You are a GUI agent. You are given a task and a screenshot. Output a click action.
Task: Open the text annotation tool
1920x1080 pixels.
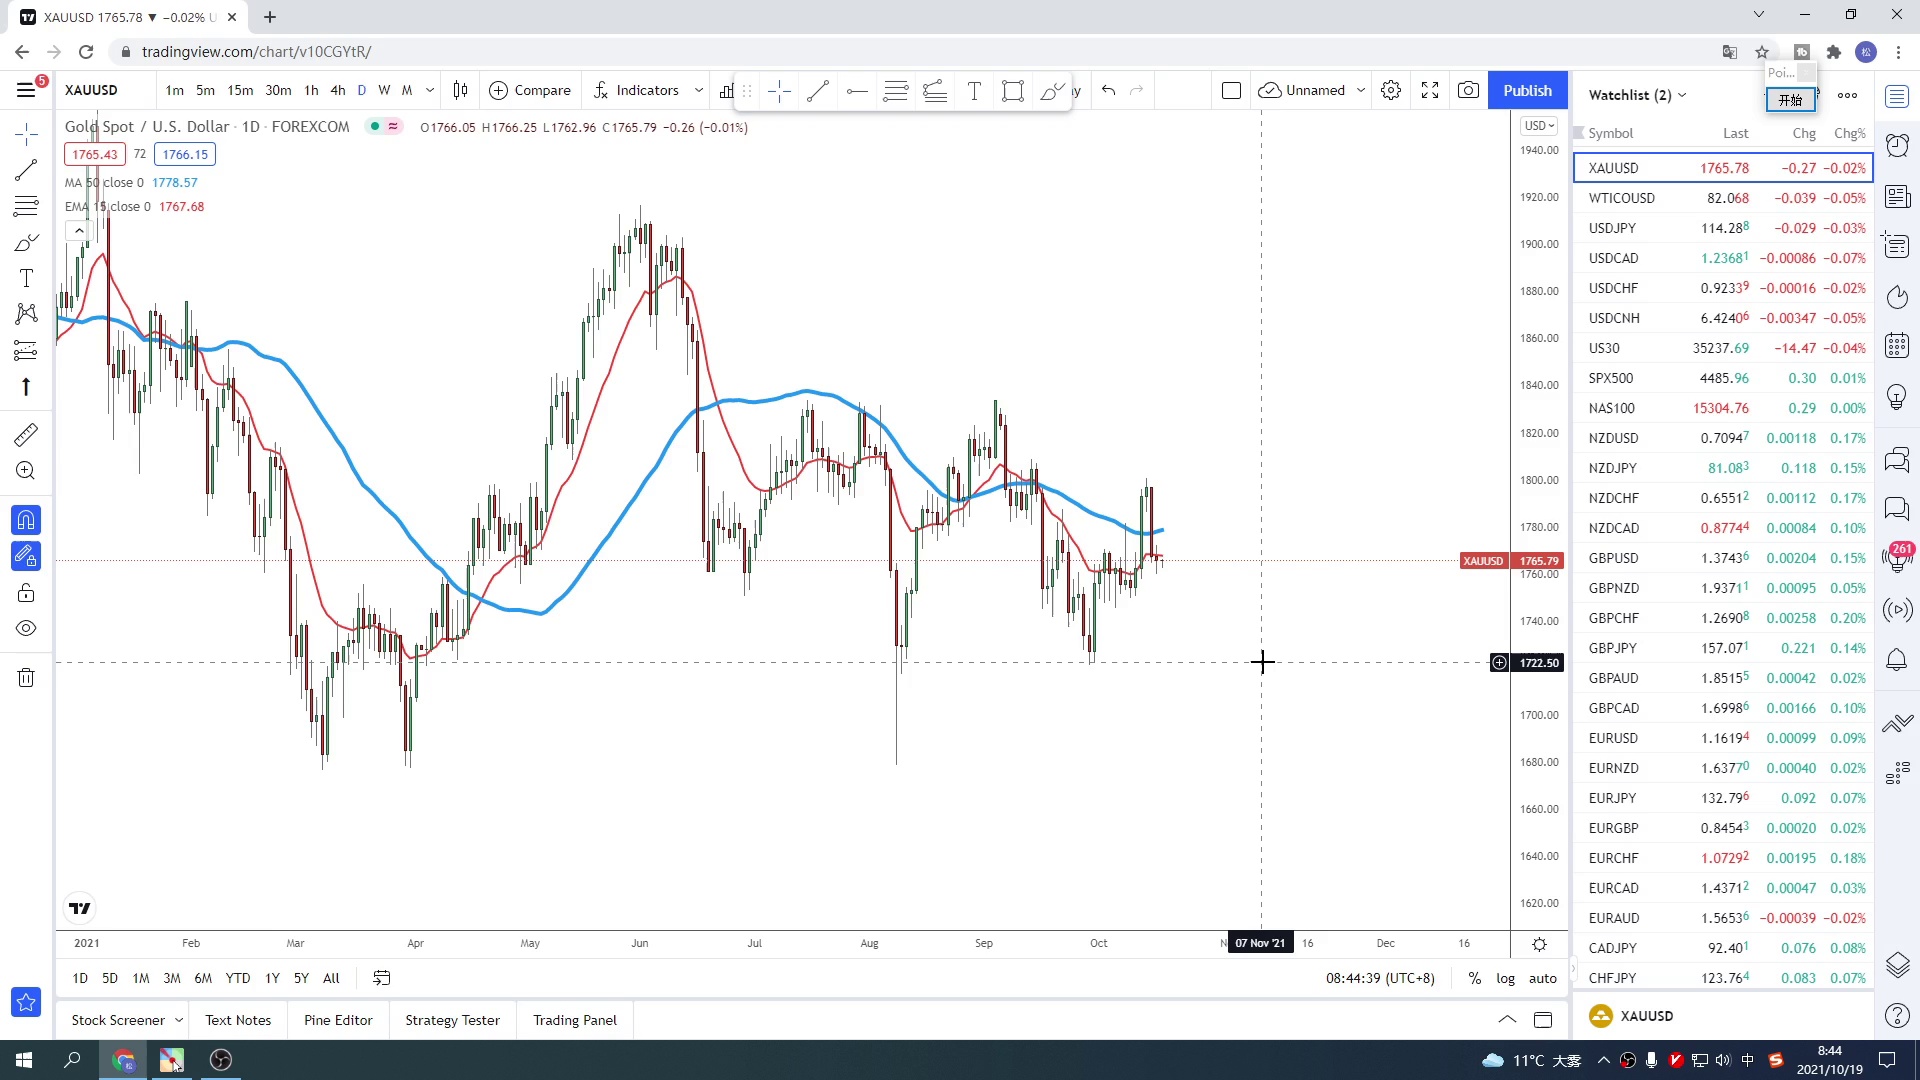click(26, 278)
